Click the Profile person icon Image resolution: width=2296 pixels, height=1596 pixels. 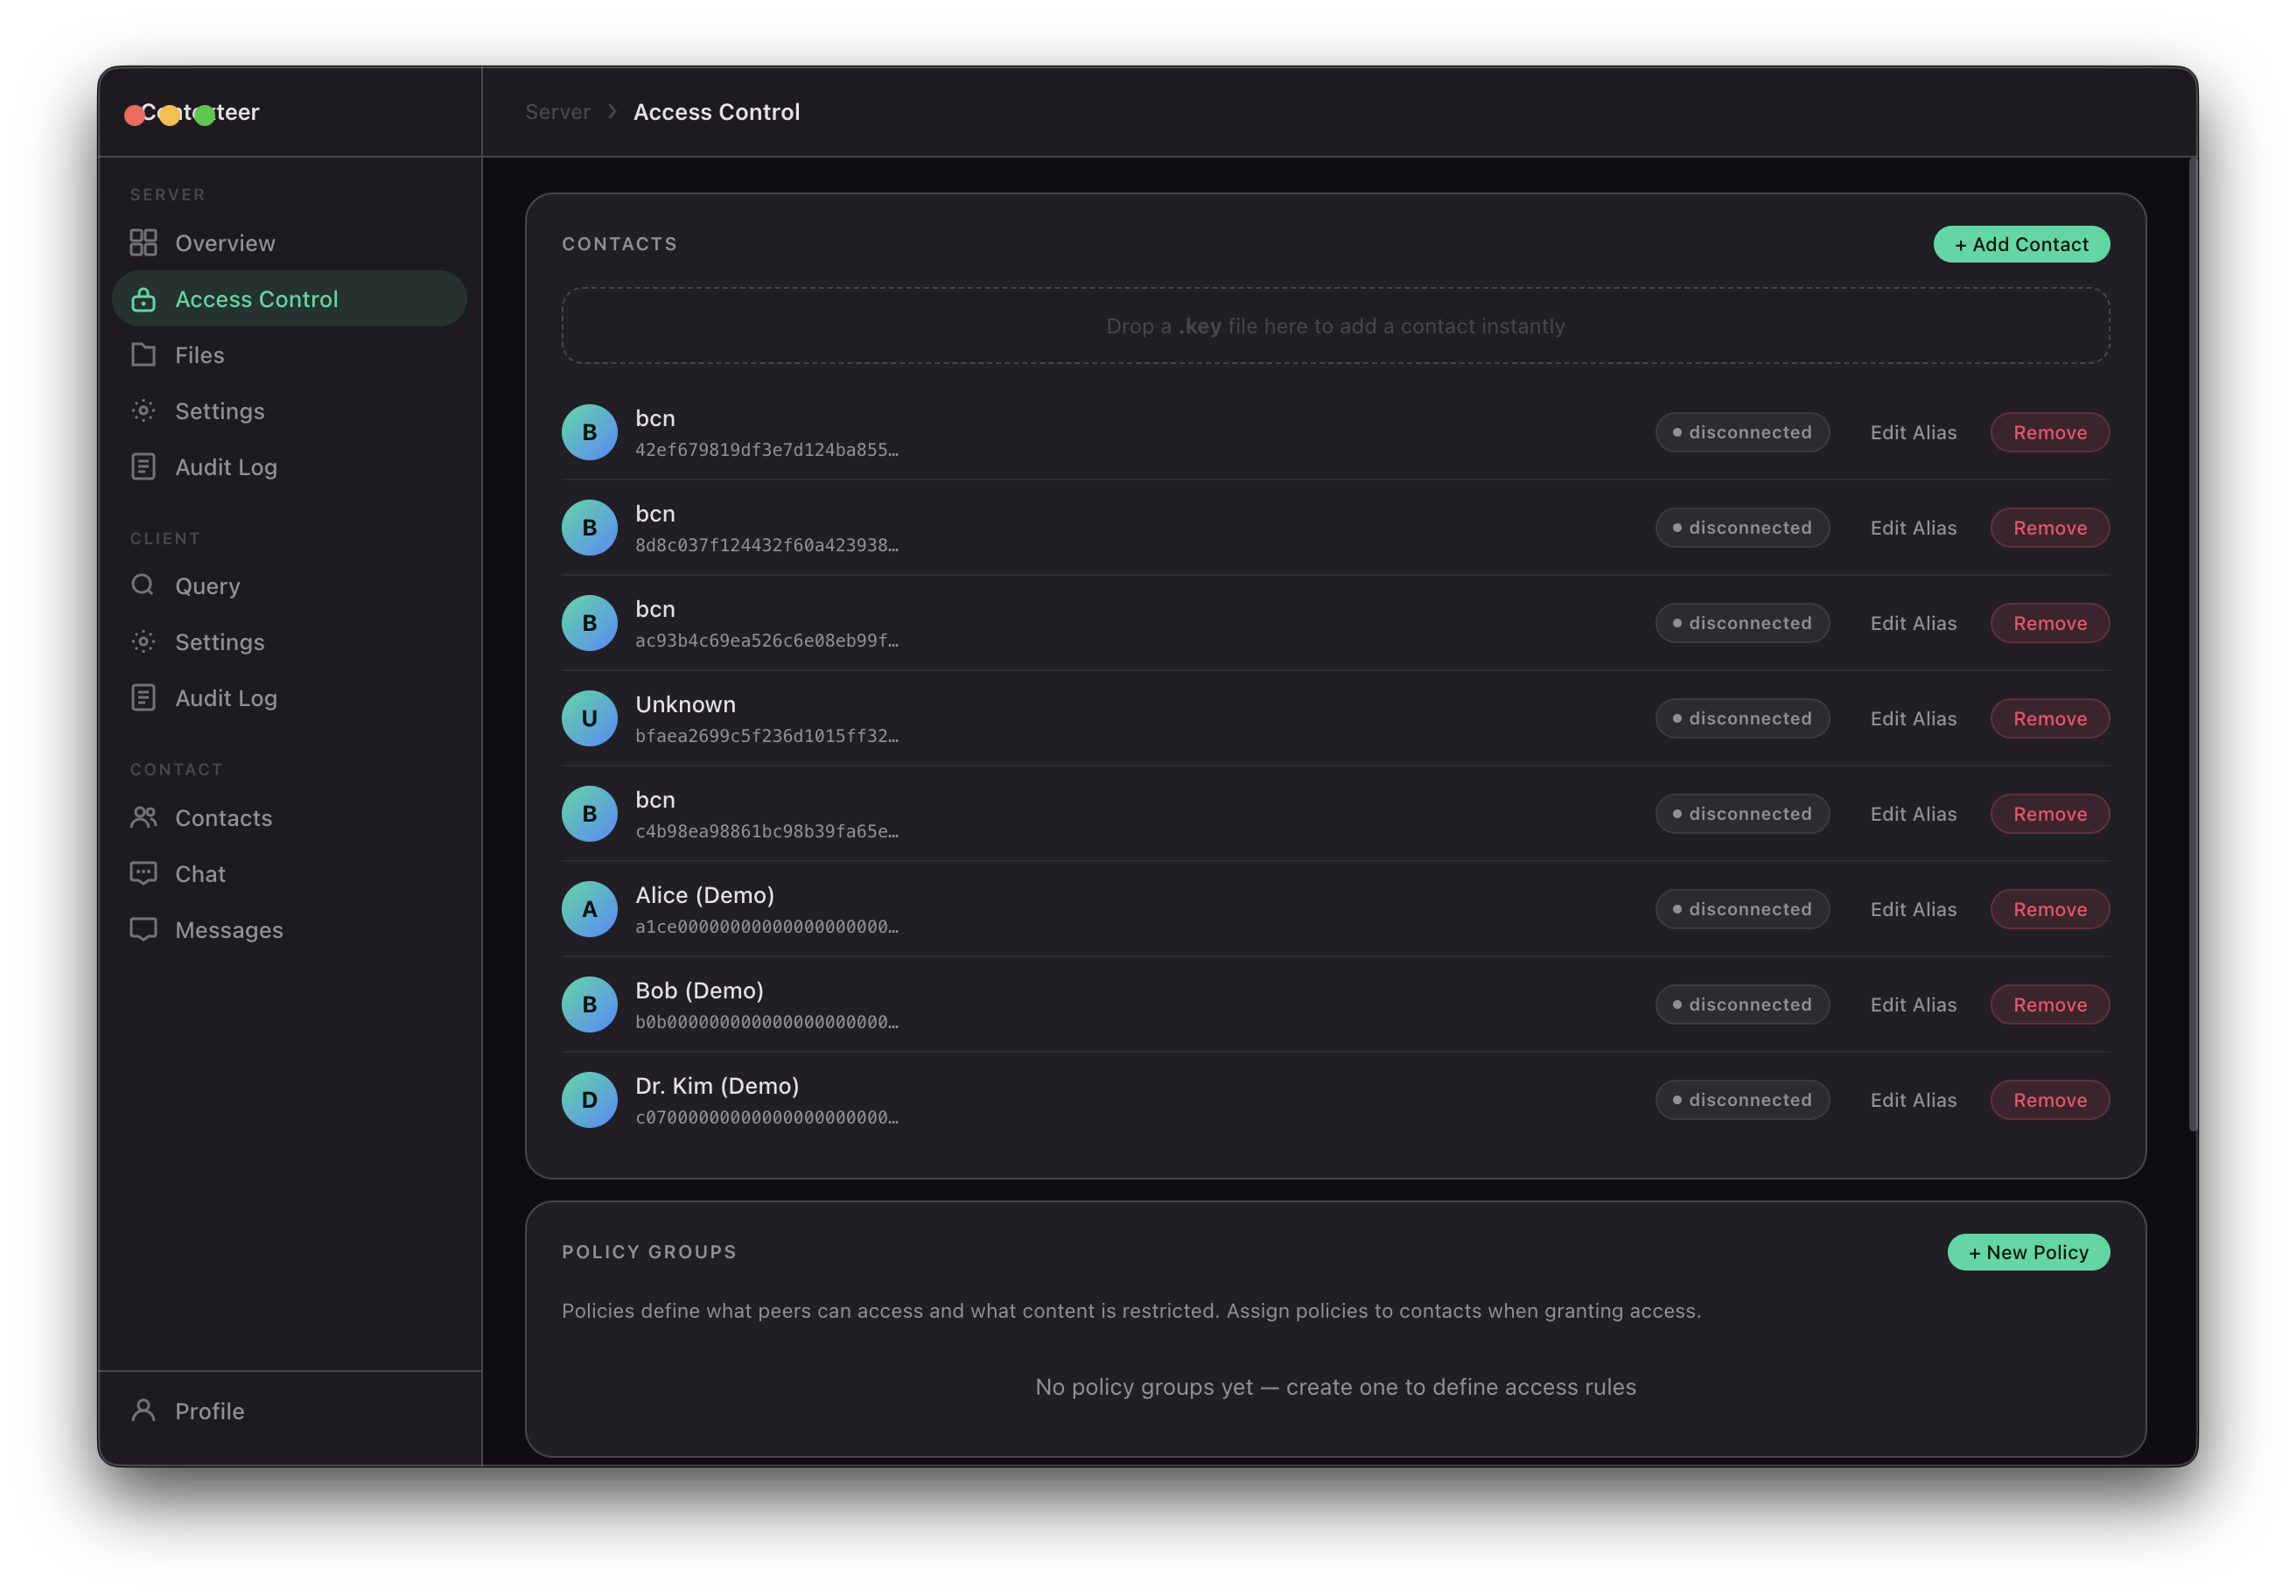143,1410
